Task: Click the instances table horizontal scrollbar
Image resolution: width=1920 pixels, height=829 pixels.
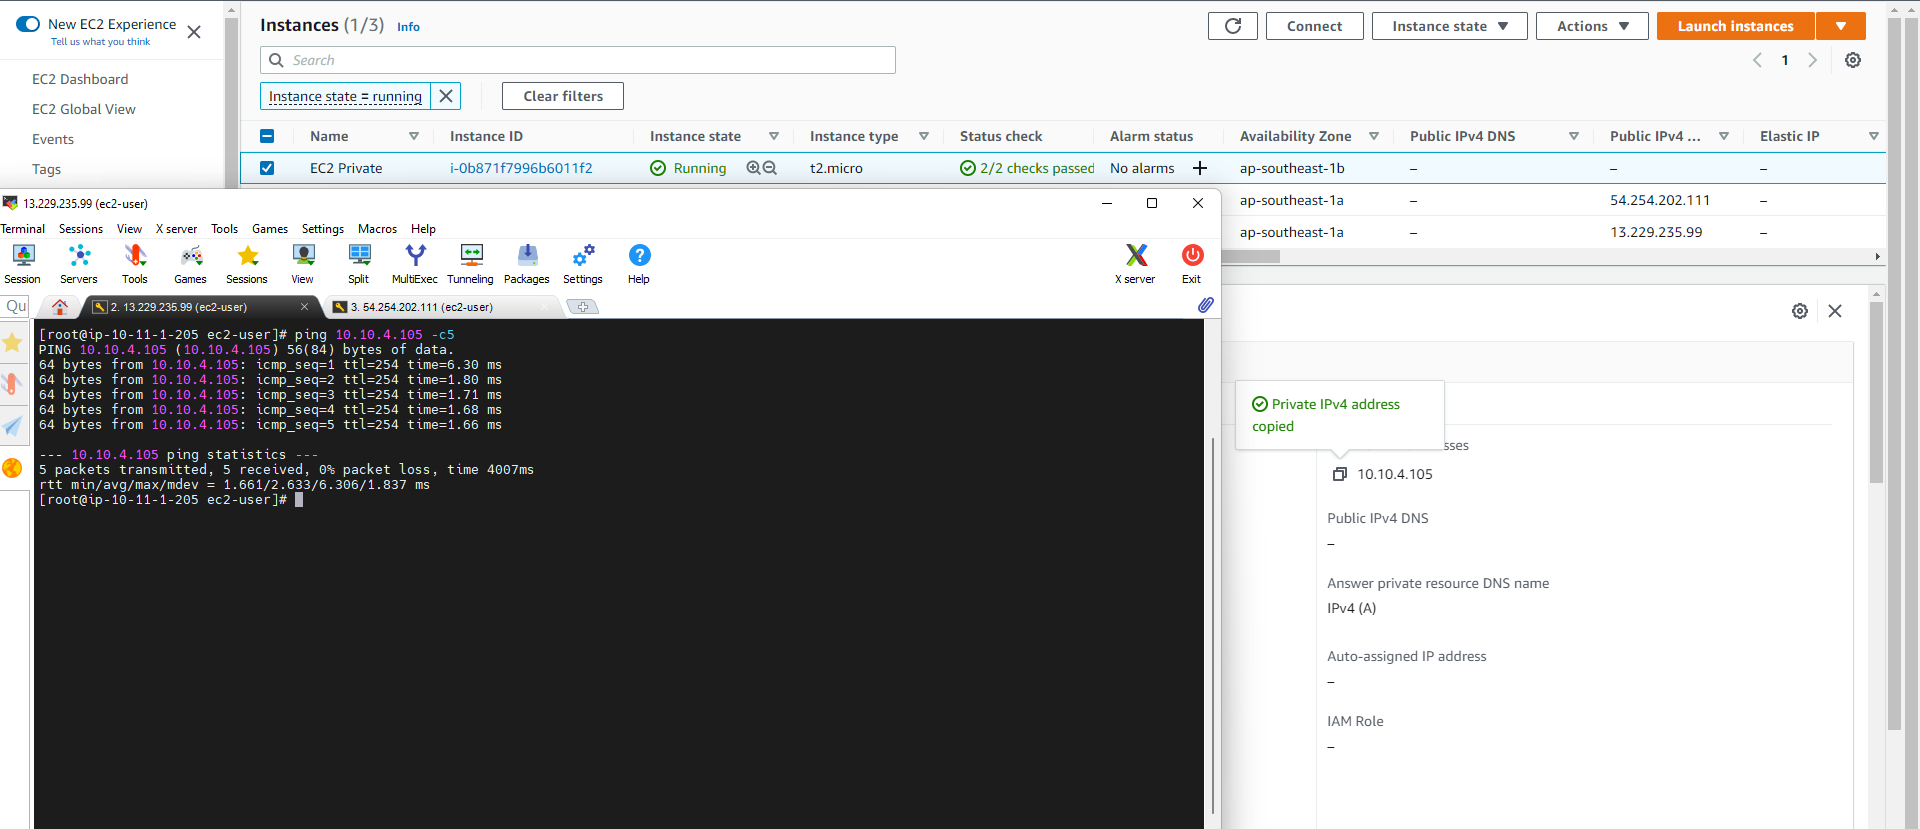Action: click(1250, 257)
